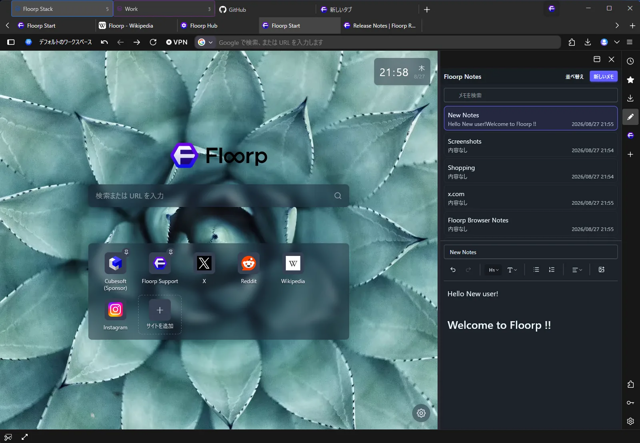Open the Floorp panel icon in sidebar
This screenshot has height=443, width=640.
click(x=630, y=136)
